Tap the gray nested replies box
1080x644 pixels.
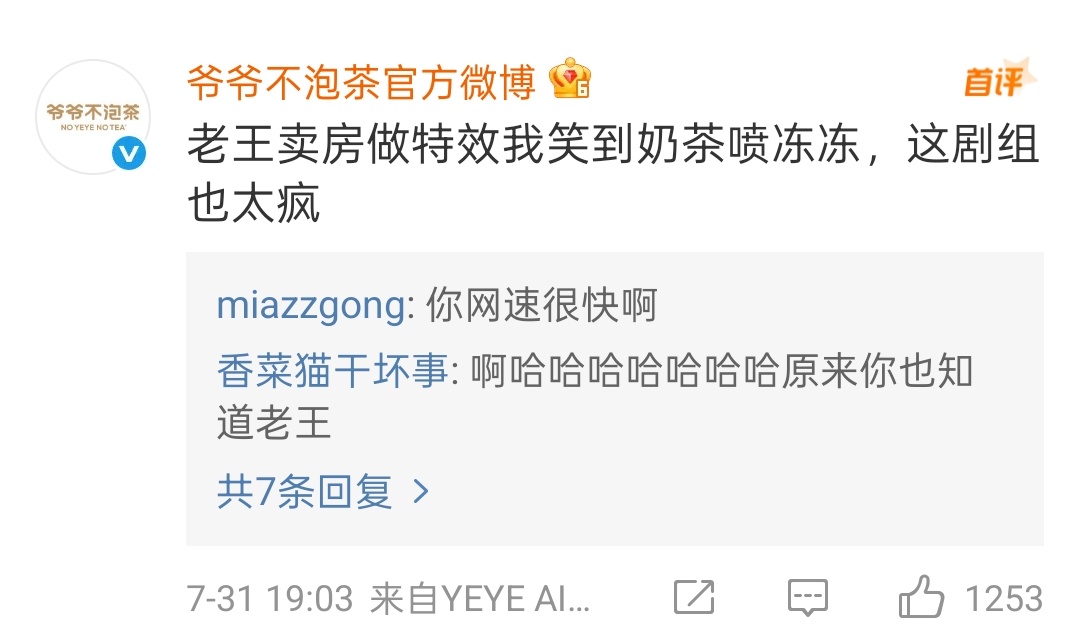[614, 399]
